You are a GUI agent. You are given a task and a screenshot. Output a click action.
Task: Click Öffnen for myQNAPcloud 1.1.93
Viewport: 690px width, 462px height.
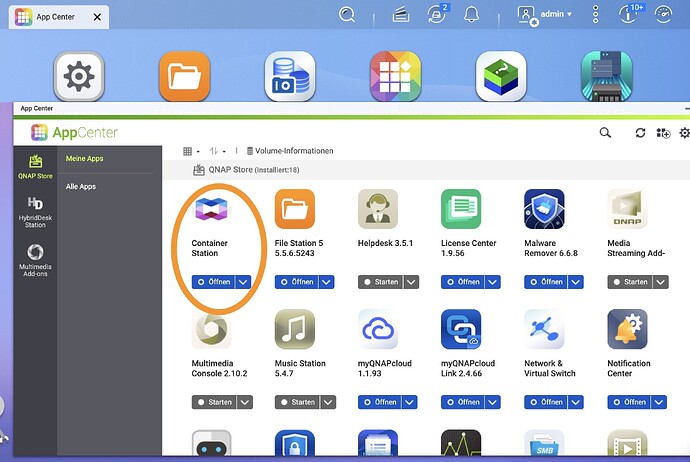point(380,402)
